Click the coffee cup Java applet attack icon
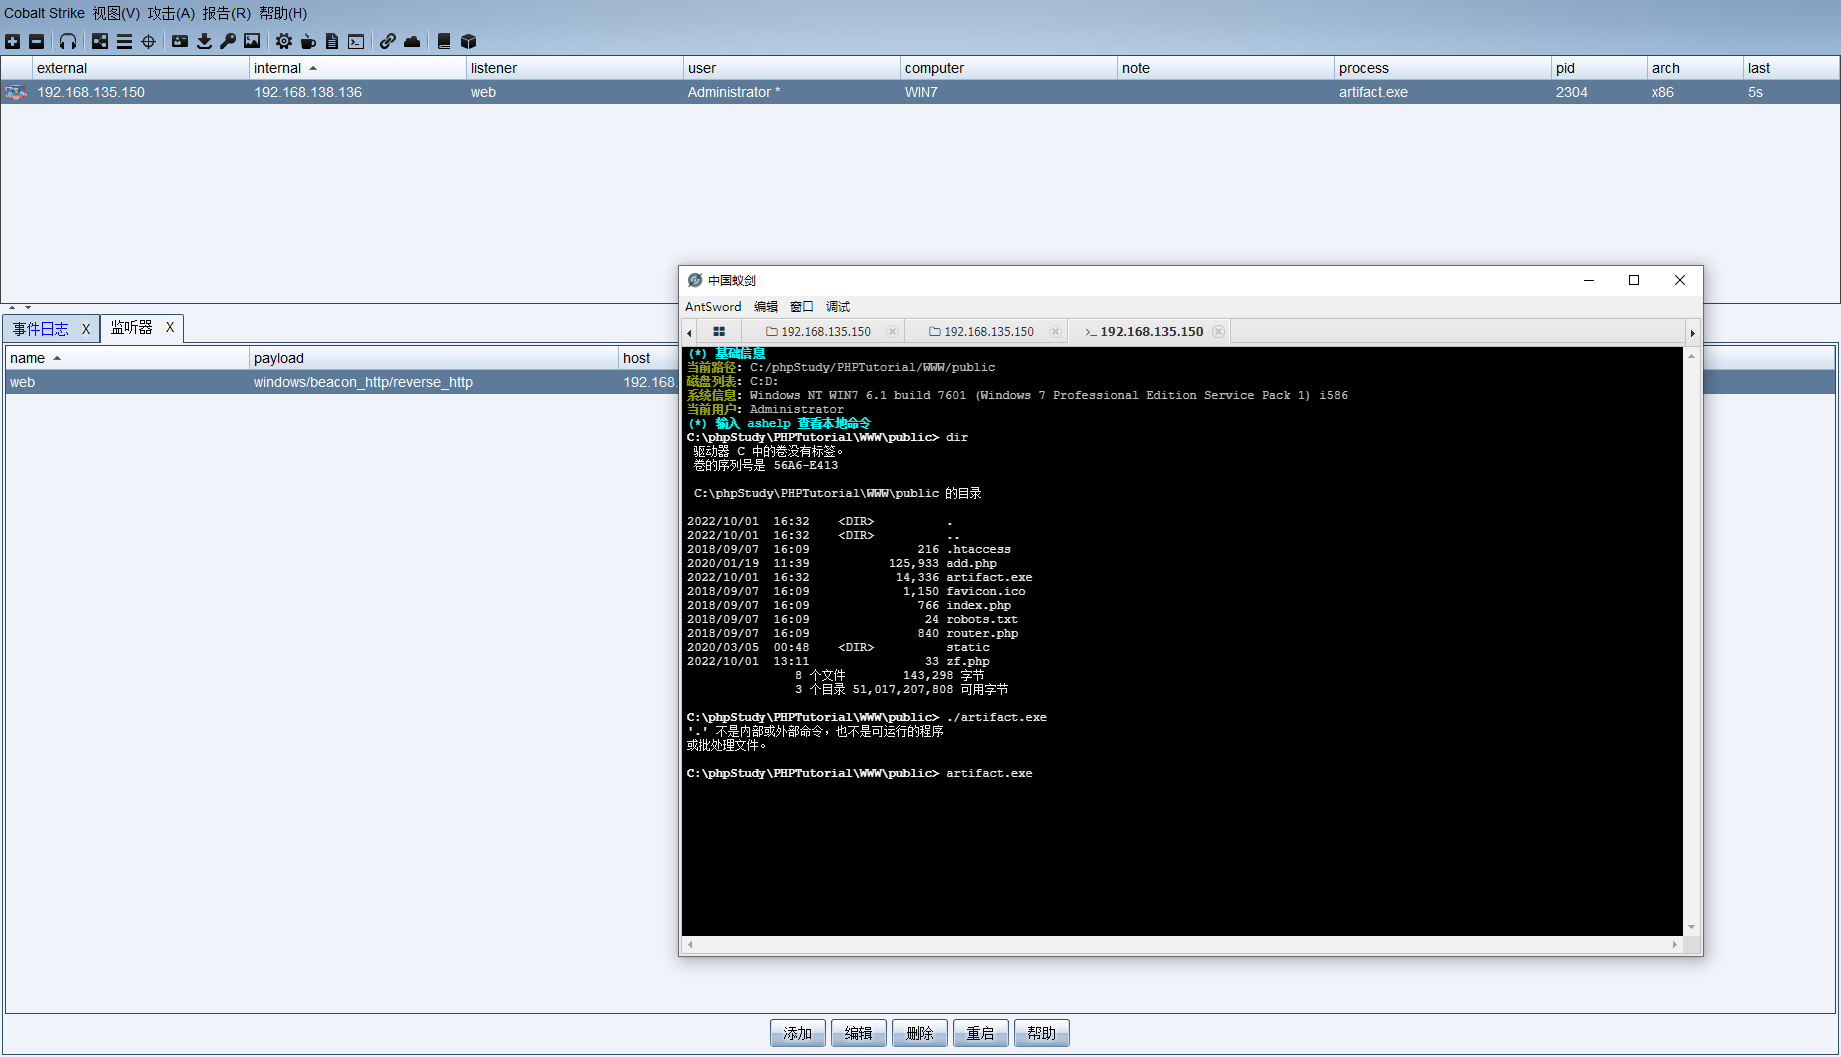The image size is (1841, 1057). point(308,41)
